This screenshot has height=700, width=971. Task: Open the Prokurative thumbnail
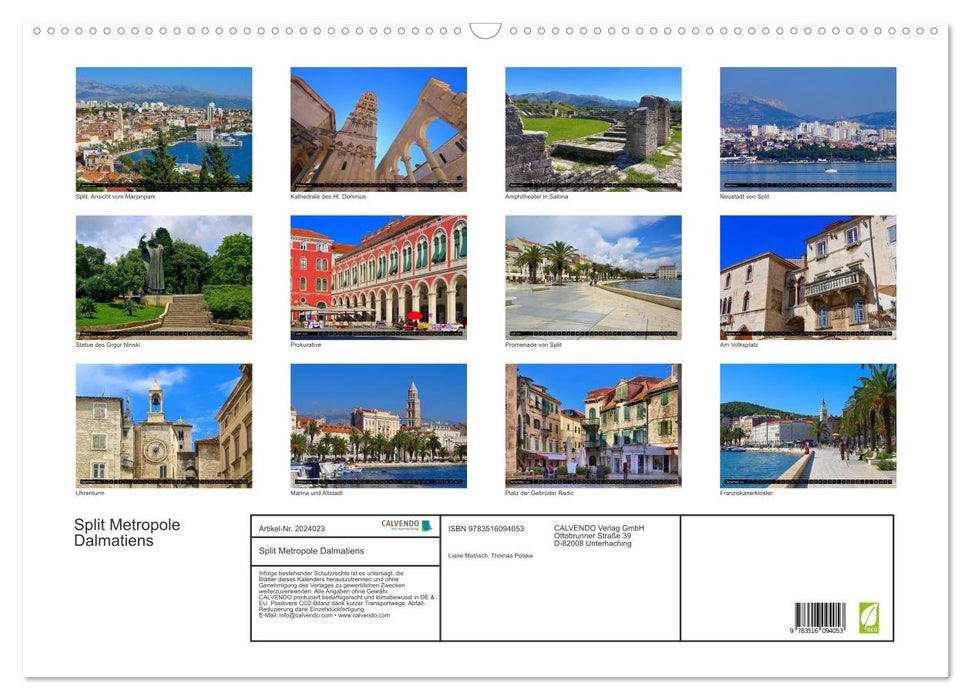pyautogui.click(x=378, y=277)
